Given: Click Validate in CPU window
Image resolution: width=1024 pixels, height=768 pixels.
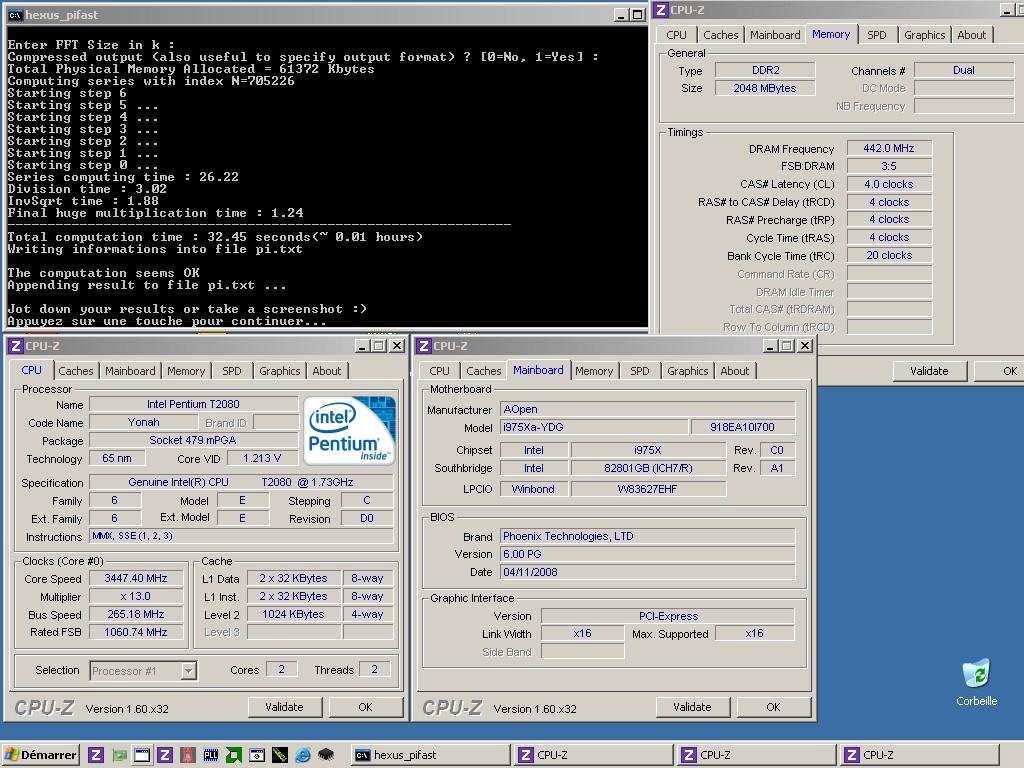Looking at the screenshot, I should tap(284, 707).
